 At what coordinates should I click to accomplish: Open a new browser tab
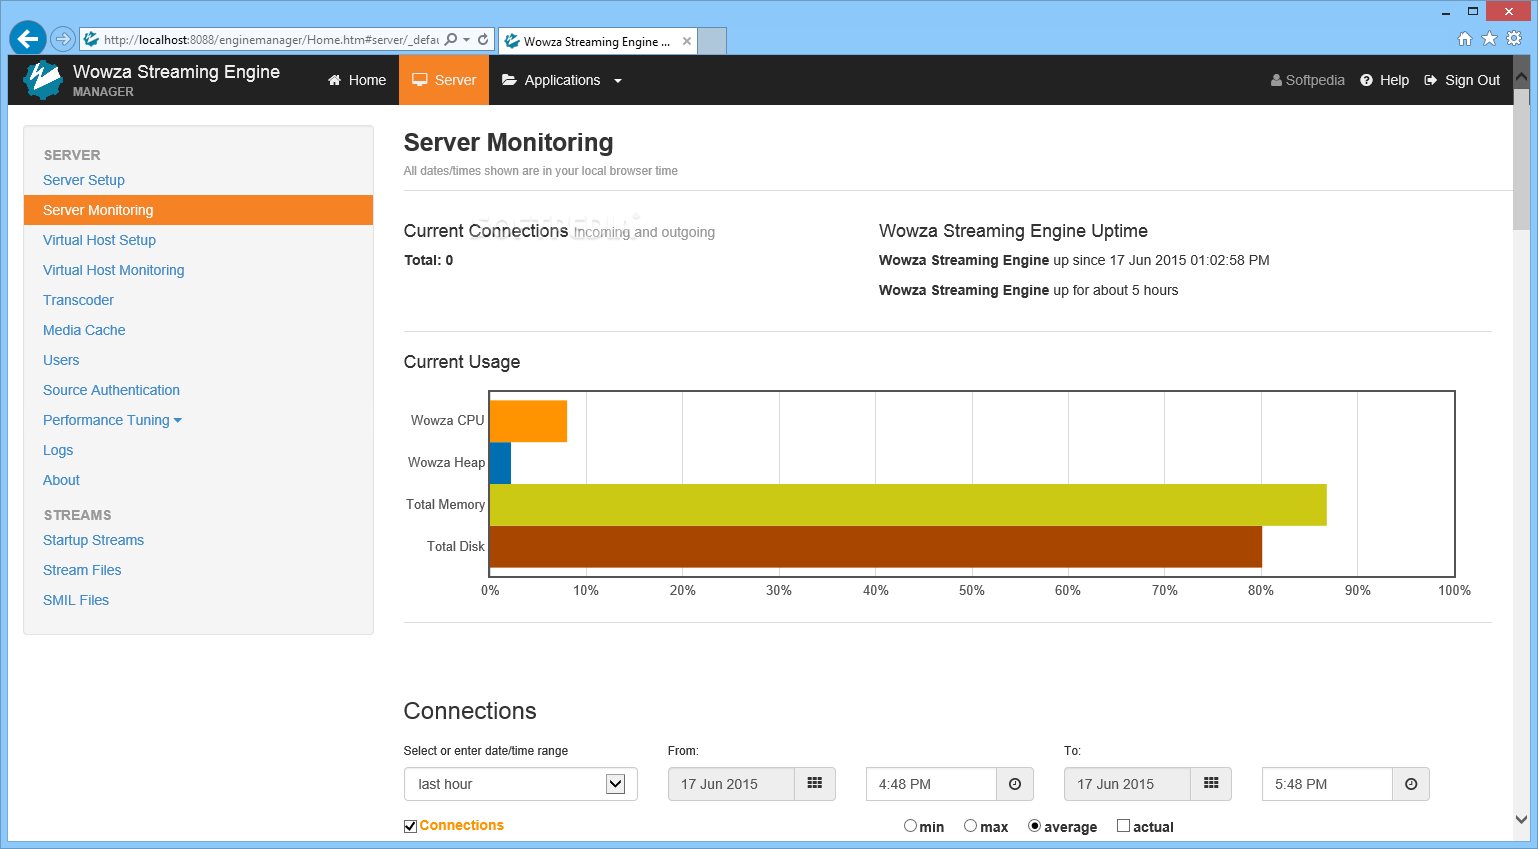711,41
